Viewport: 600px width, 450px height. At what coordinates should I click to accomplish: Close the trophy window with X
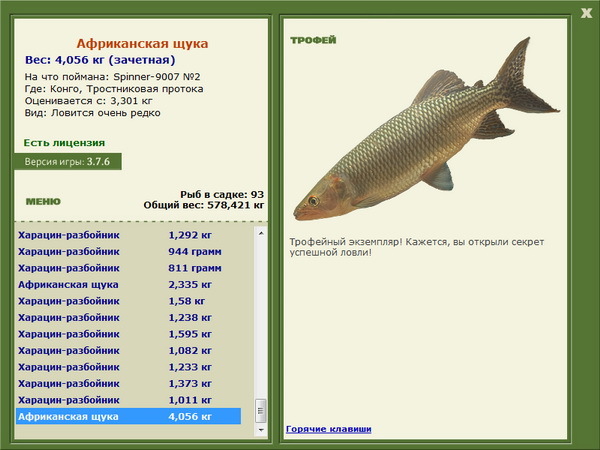pos(586,13)
